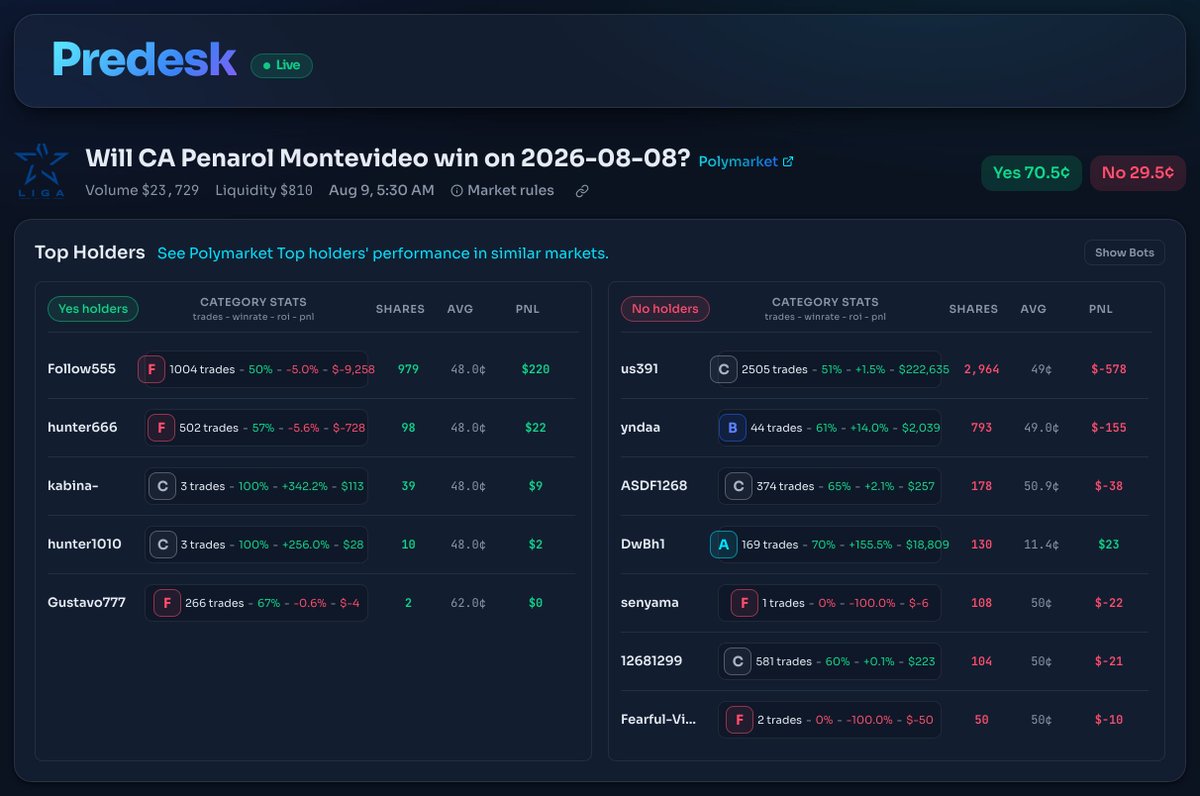
Task: Click the SHARES column header under Yes holders
Action: [x=400, y=309]
